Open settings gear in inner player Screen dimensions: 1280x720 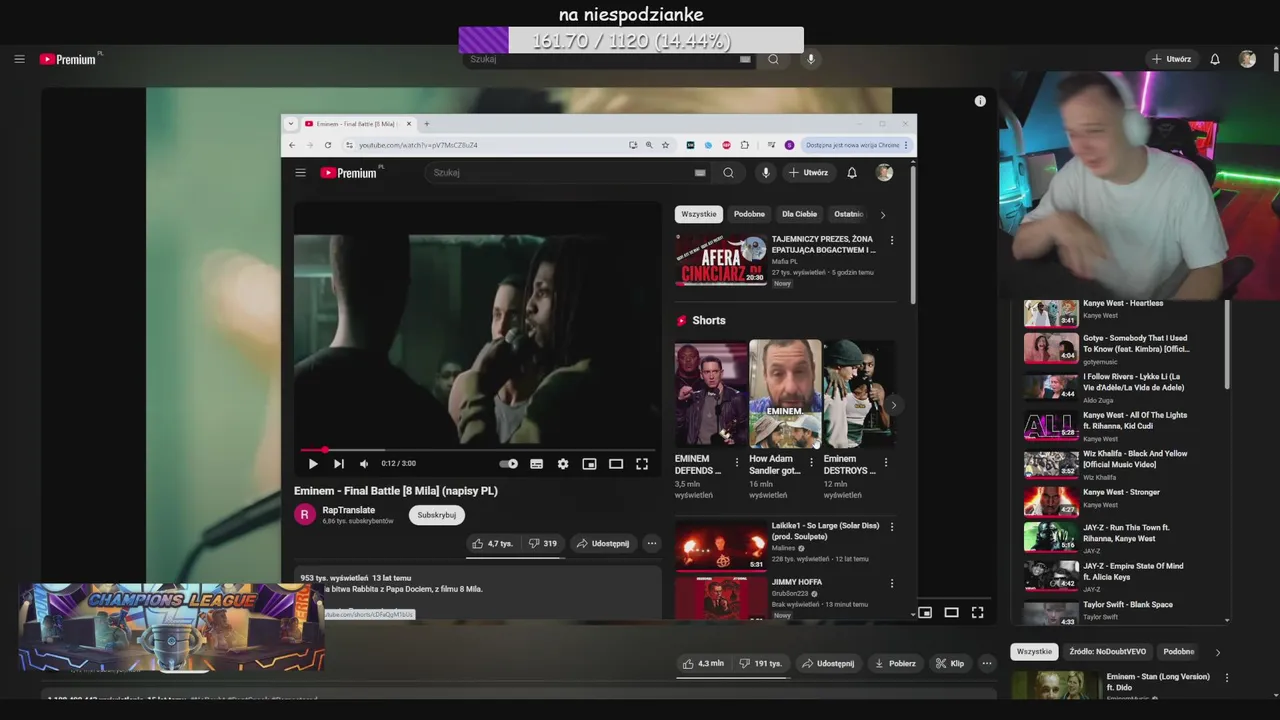563,464
